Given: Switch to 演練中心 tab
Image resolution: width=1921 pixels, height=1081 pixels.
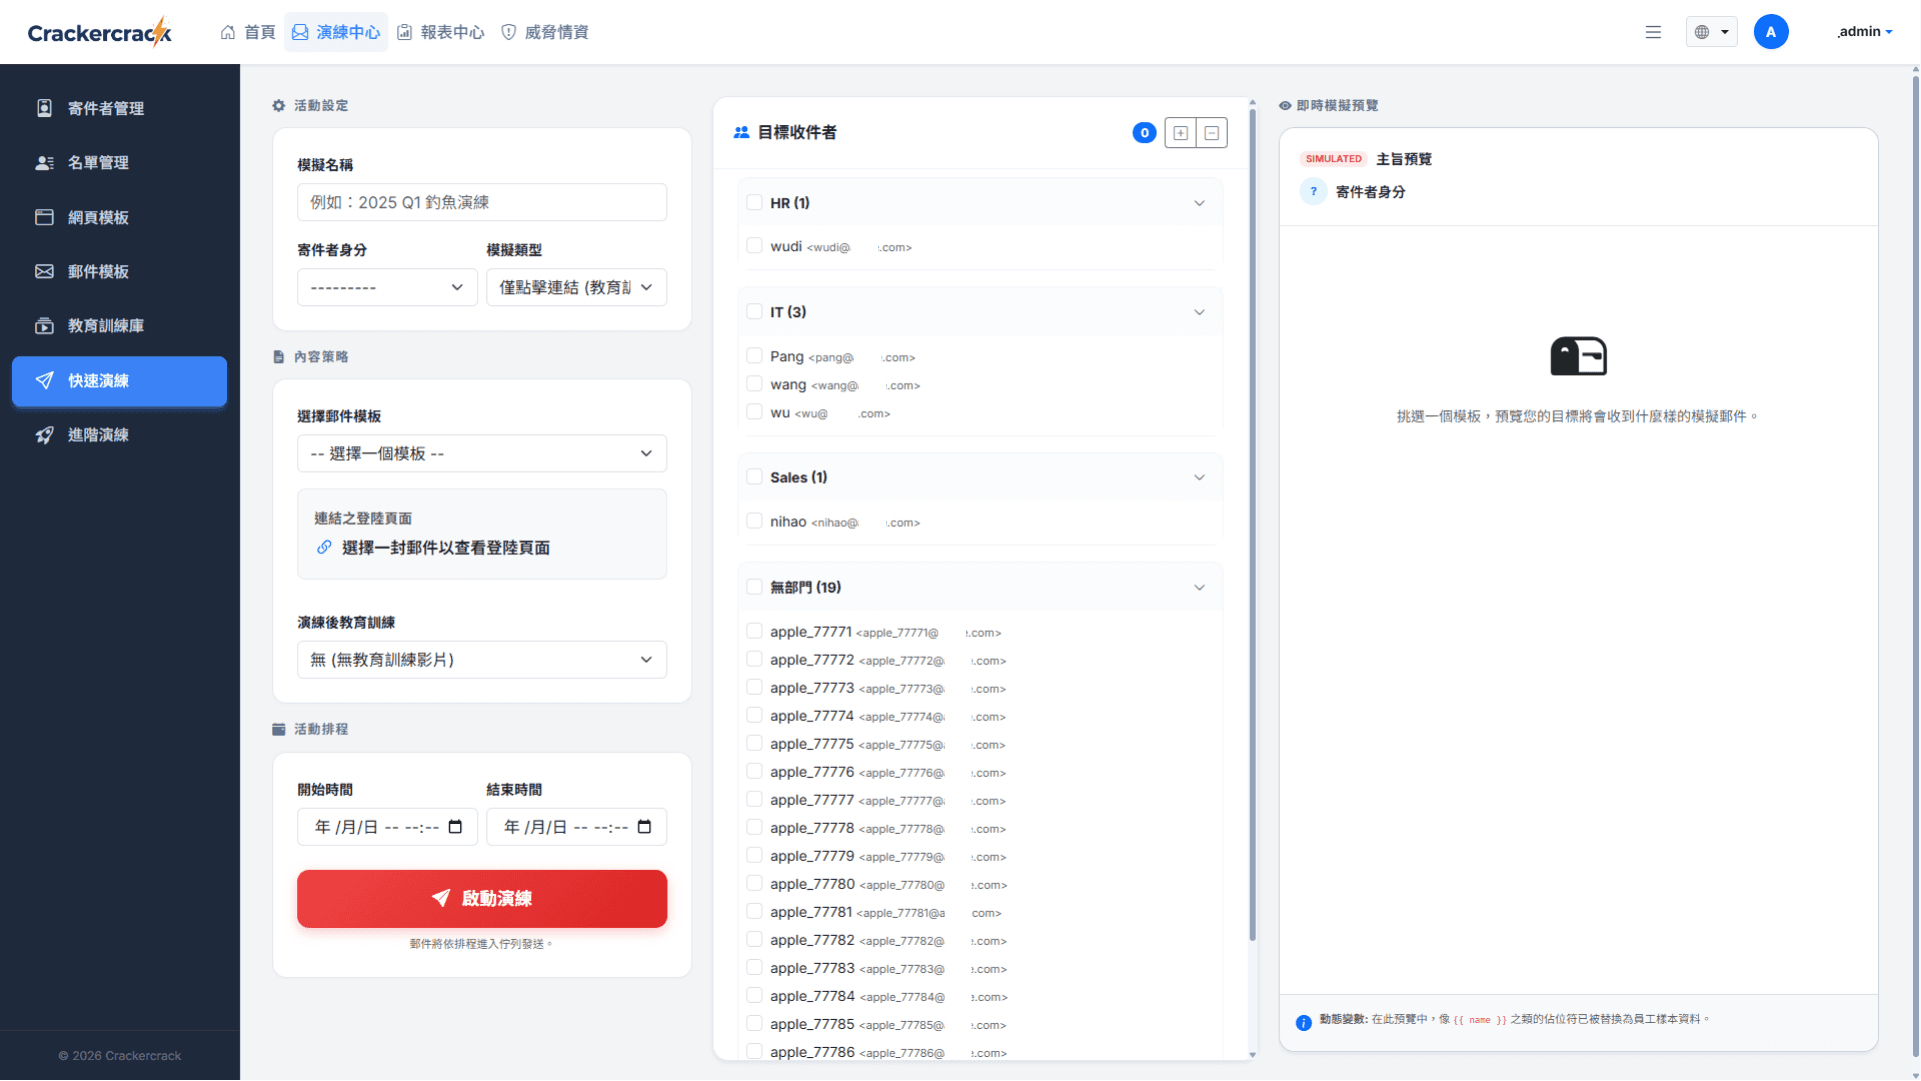Looking at the screenshot, I should pyautogui.click(x=336, y=32).
